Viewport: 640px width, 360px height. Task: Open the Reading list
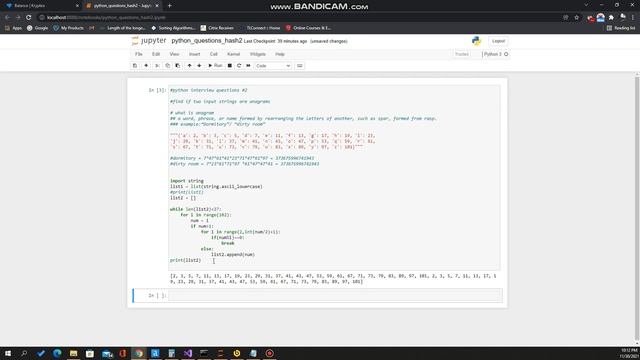click(621, 28)
